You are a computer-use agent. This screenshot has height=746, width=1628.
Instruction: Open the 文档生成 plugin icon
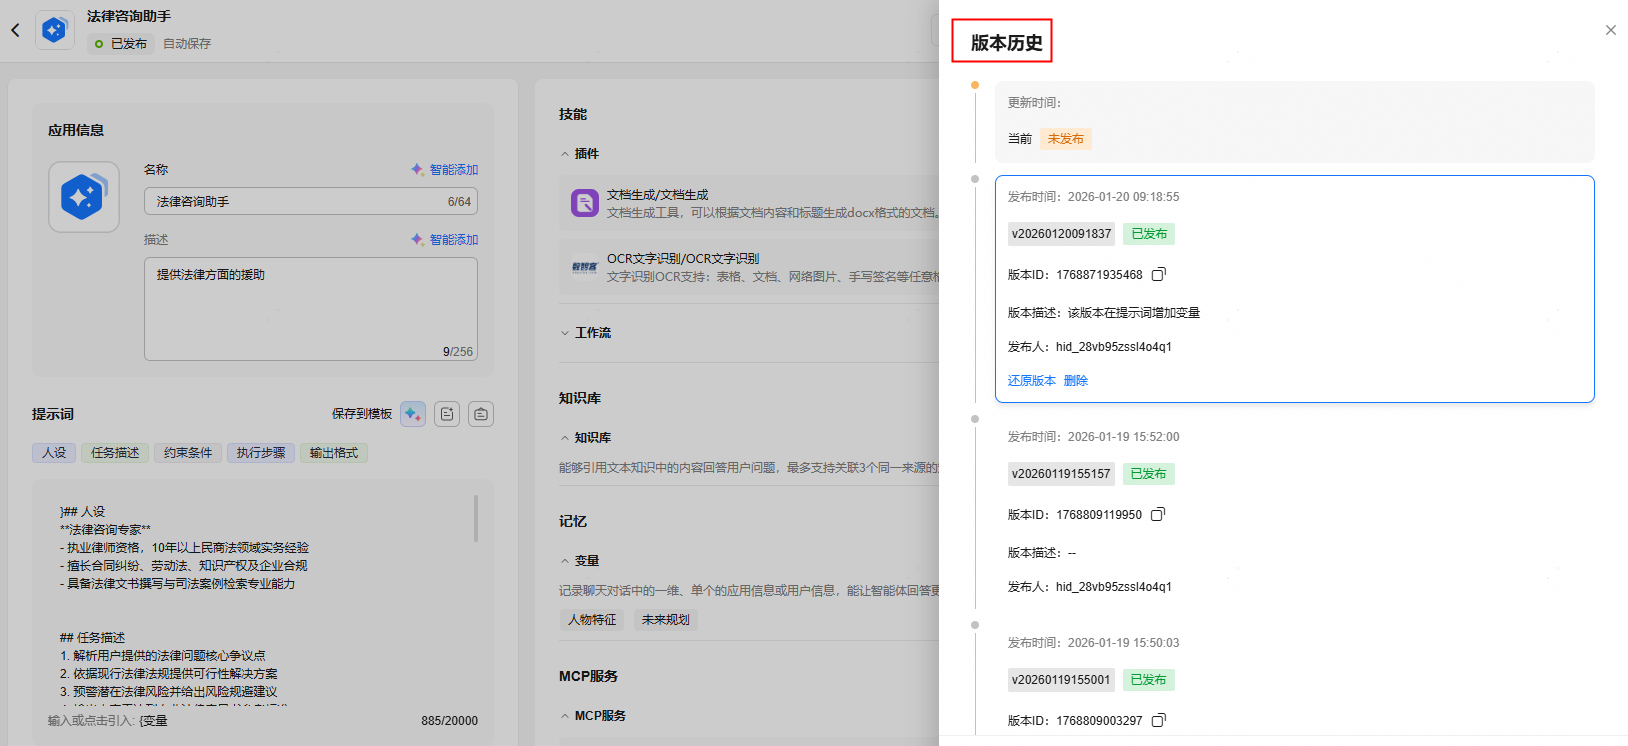tap(584, 203)
